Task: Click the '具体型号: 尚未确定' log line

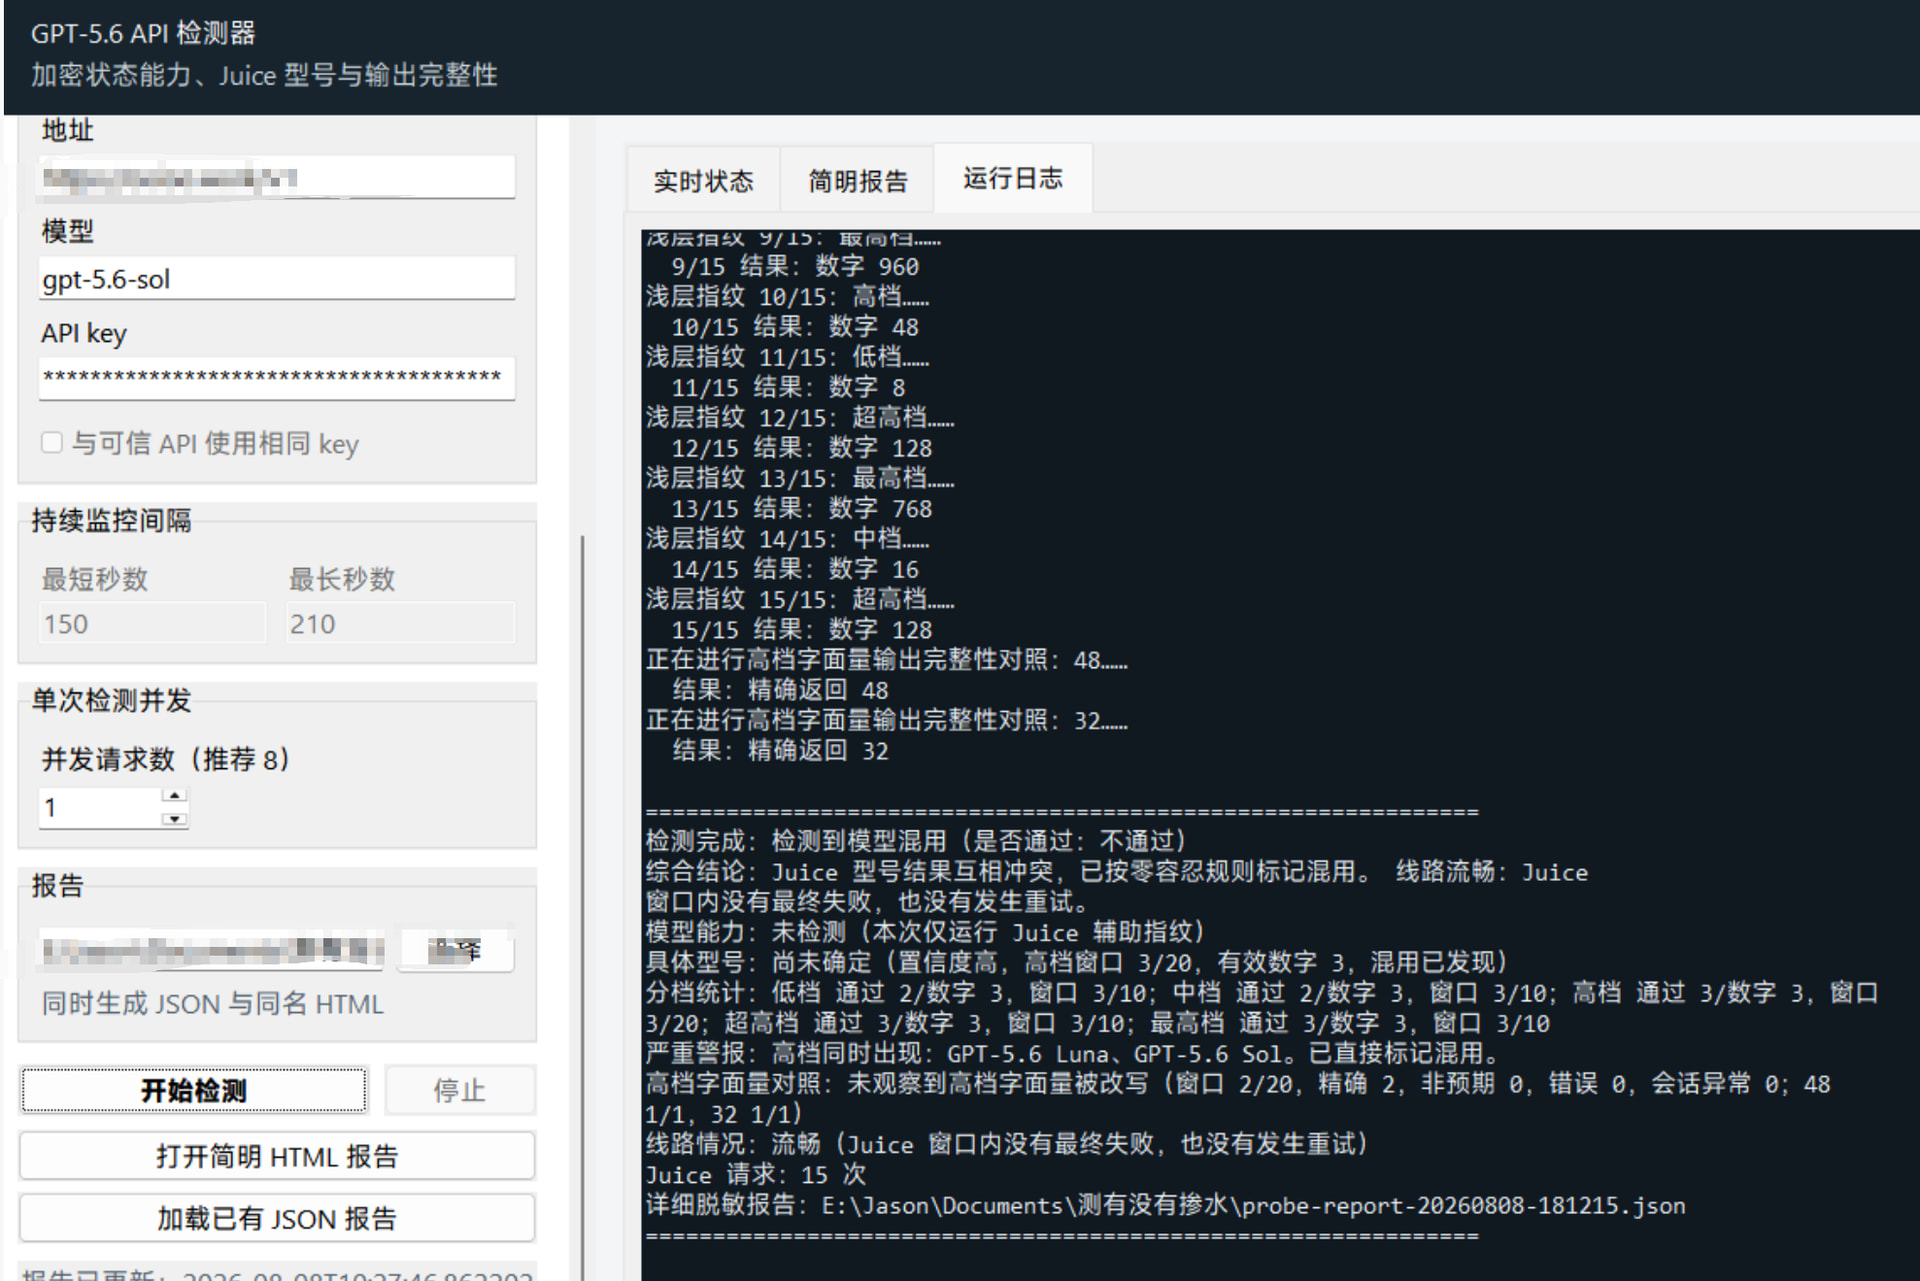Action: 1077,962
